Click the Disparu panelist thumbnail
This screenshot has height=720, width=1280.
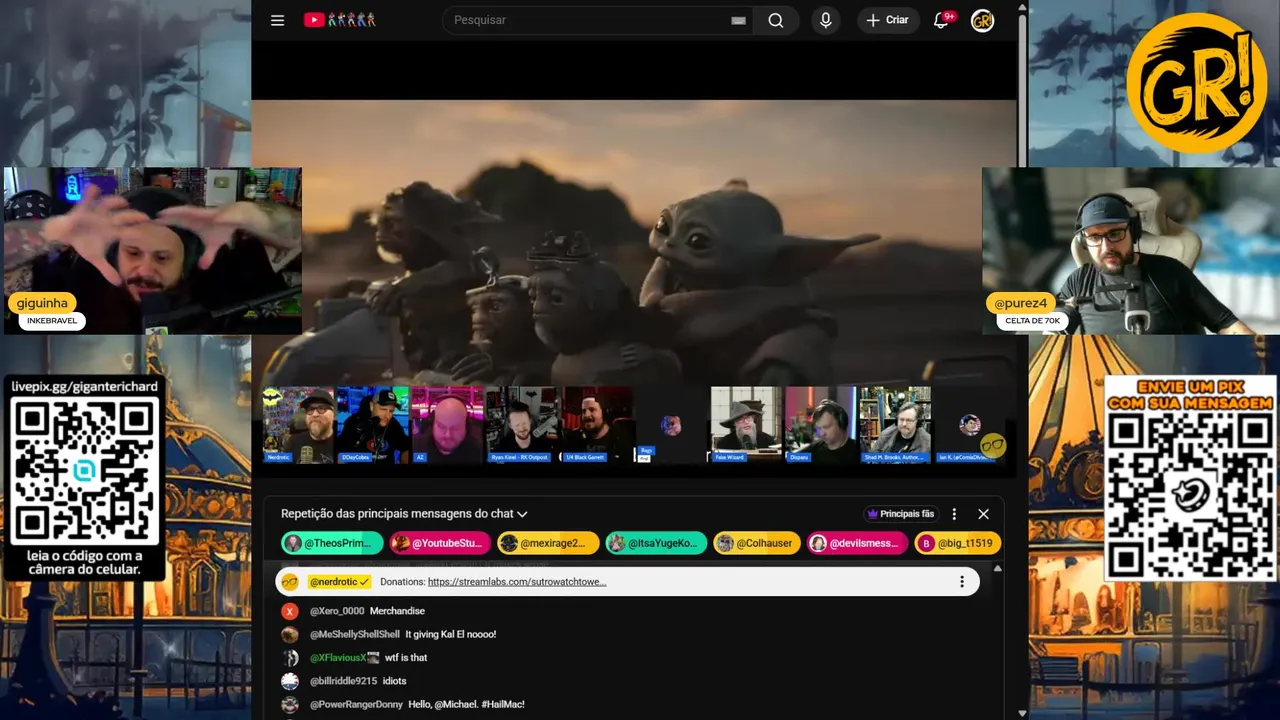pos(821,425)
